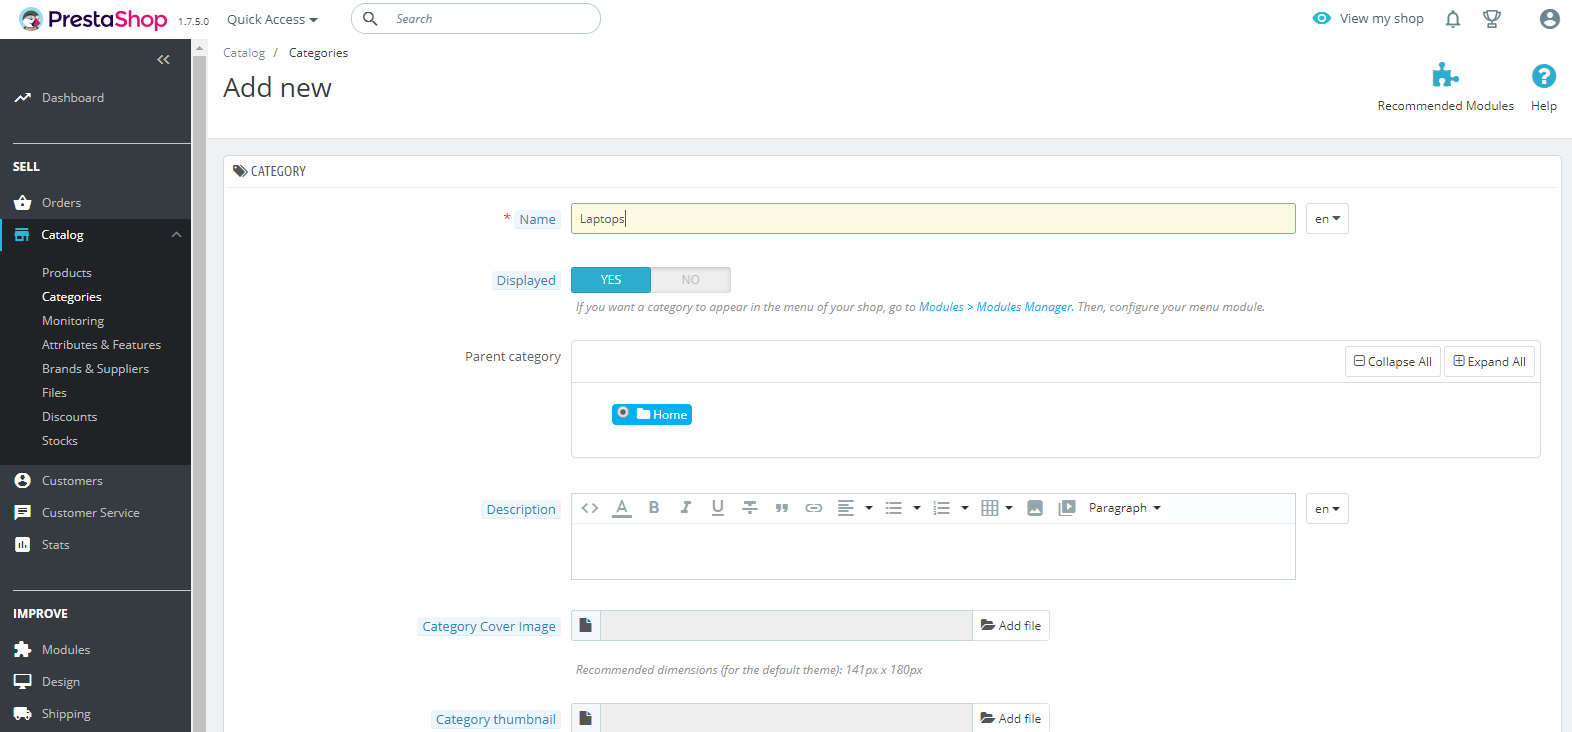Choose the text color tool in the editor

[x=622, y=508]
